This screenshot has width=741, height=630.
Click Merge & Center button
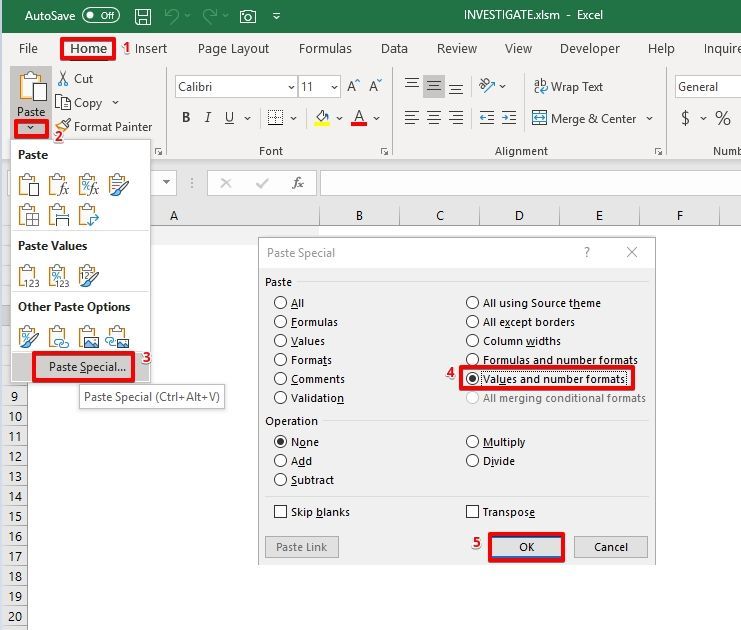pos(584,118)
